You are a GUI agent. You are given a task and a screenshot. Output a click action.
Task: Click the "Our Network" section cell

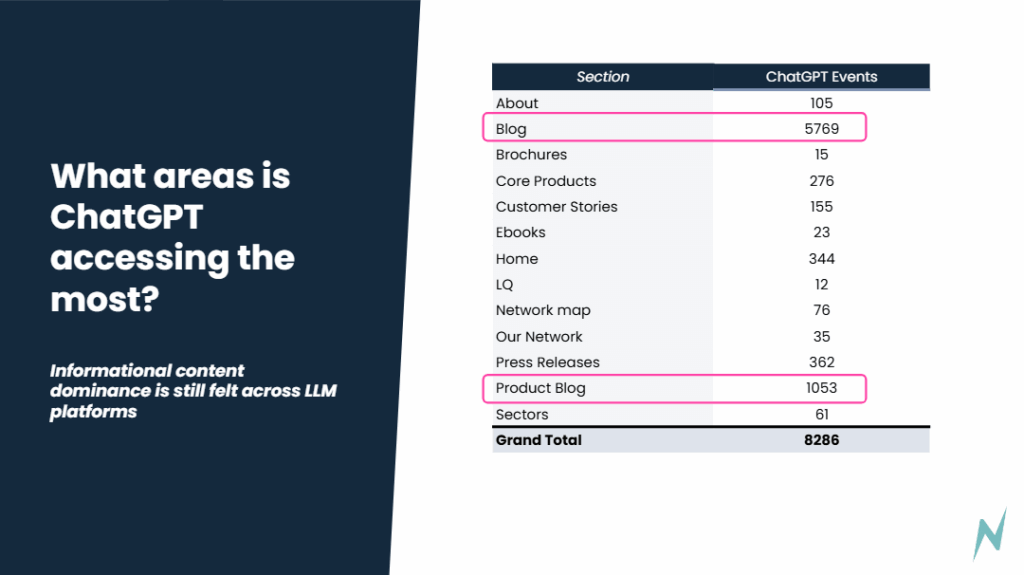(539, 337)
